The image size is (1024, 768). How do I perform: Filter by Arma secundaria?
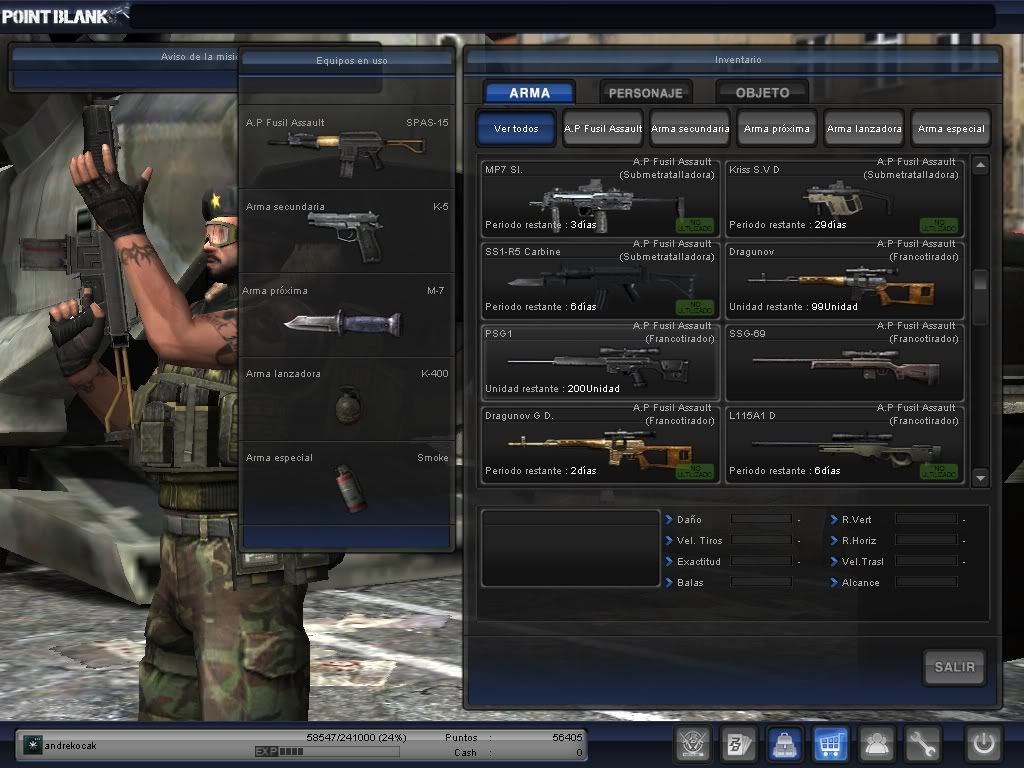[690, 129]
